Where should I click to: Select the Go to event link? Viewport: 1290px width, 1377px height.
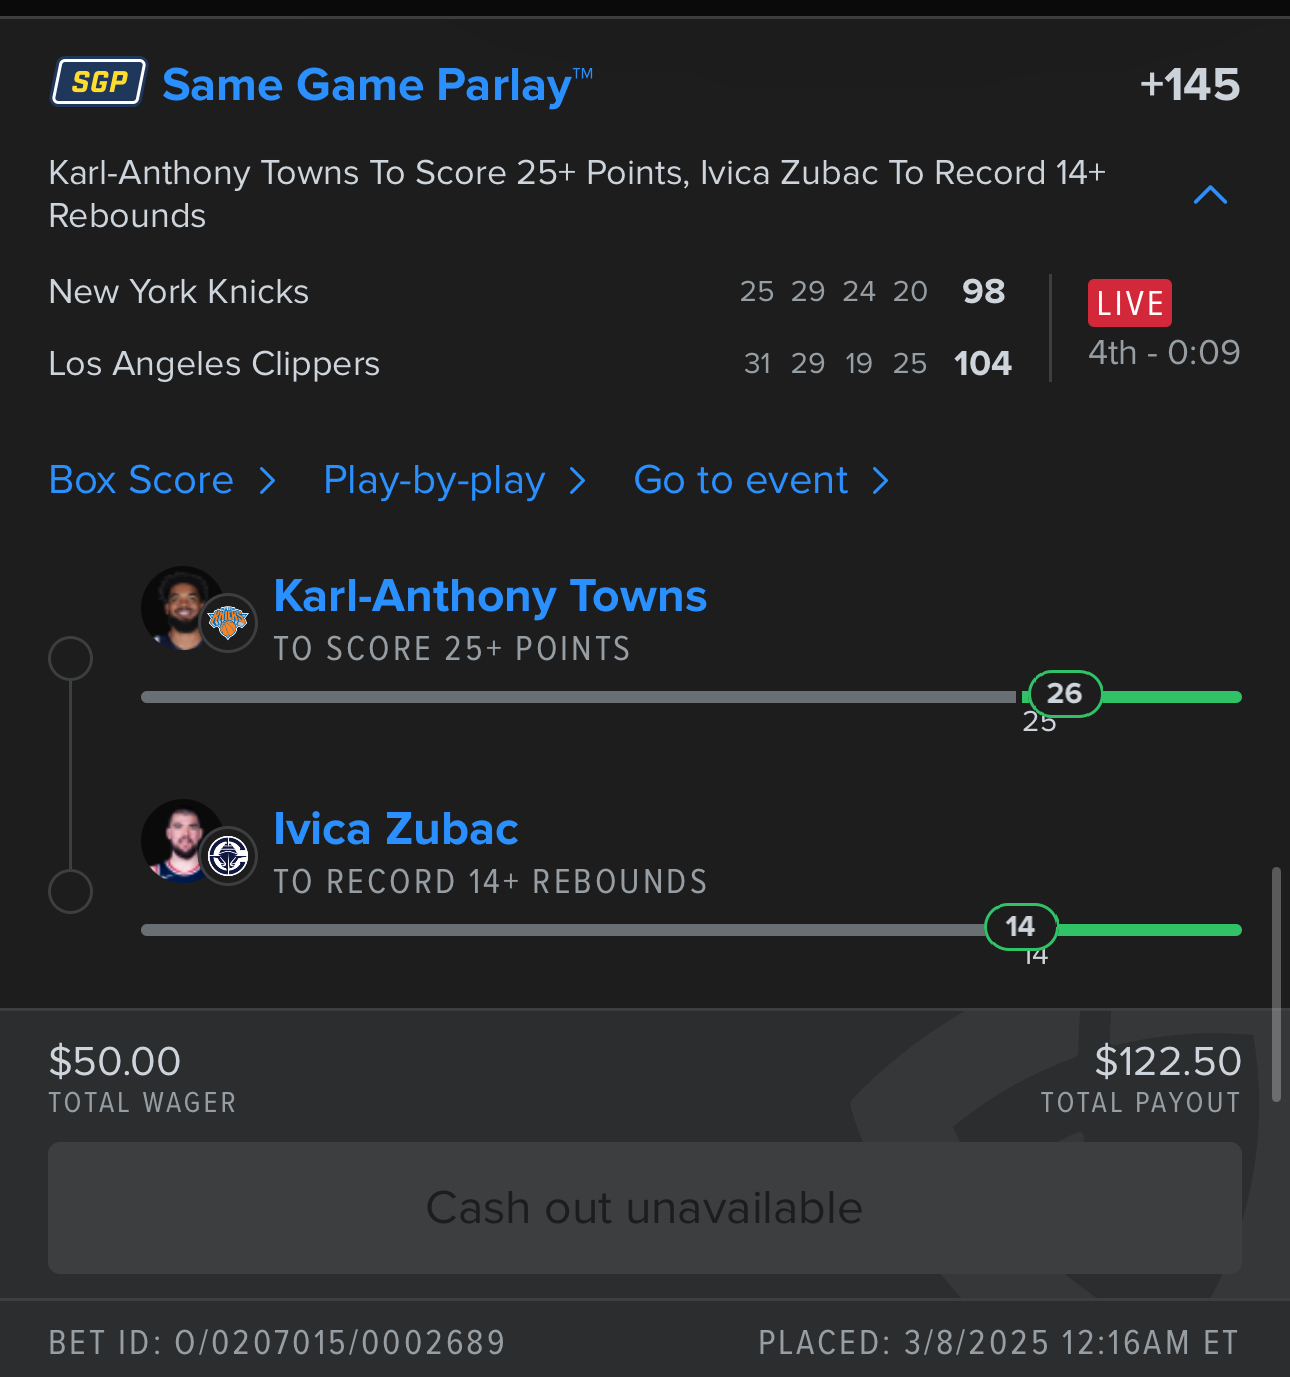pos(741,480)
